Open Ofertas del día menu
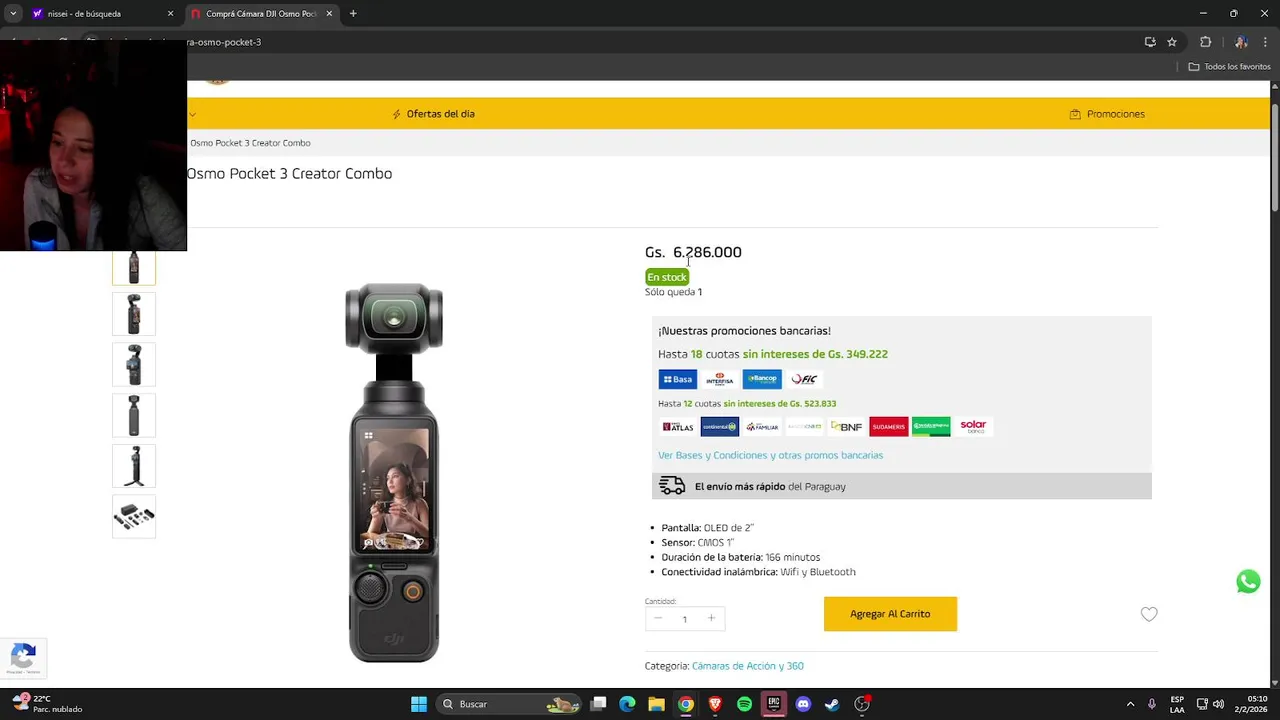This screenshot has width=1280, height=720. coord(433,114)
